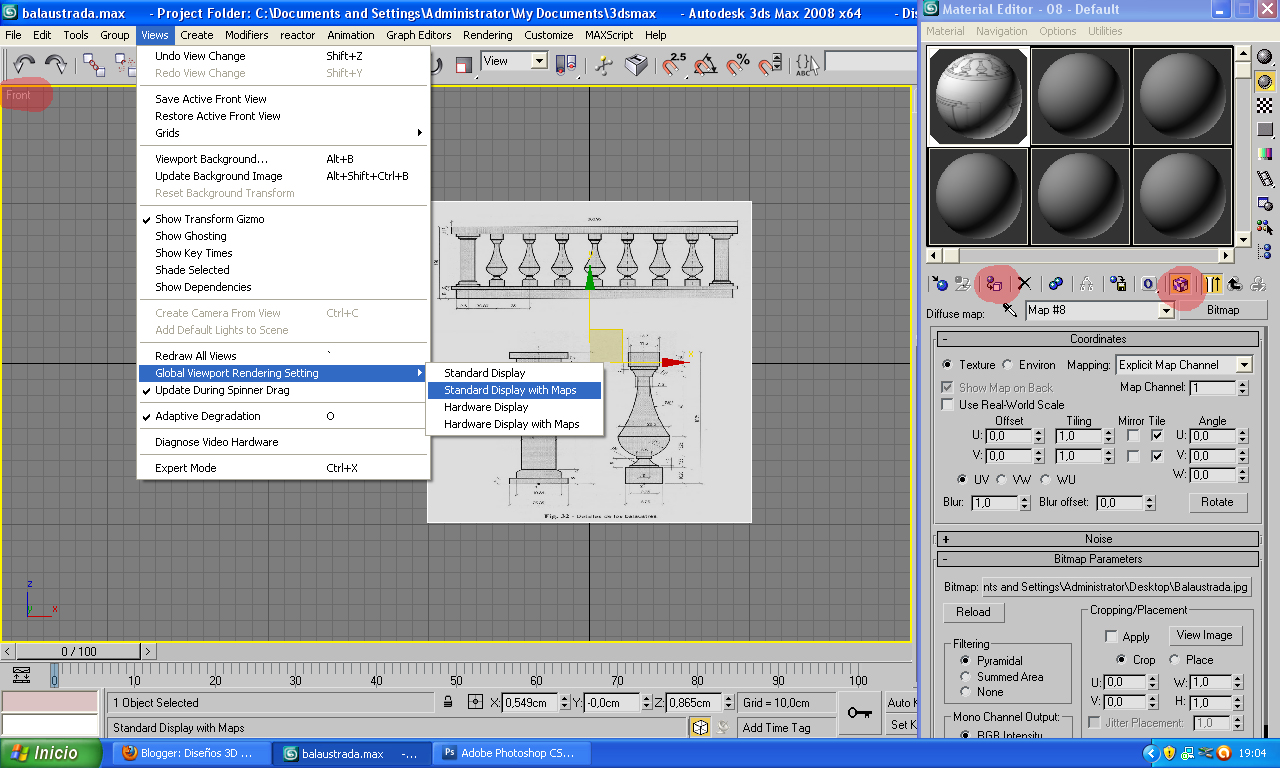Click Expert Mode menu entry
The width and height of the screenshot is (1280, 768).
coord(283,468)
